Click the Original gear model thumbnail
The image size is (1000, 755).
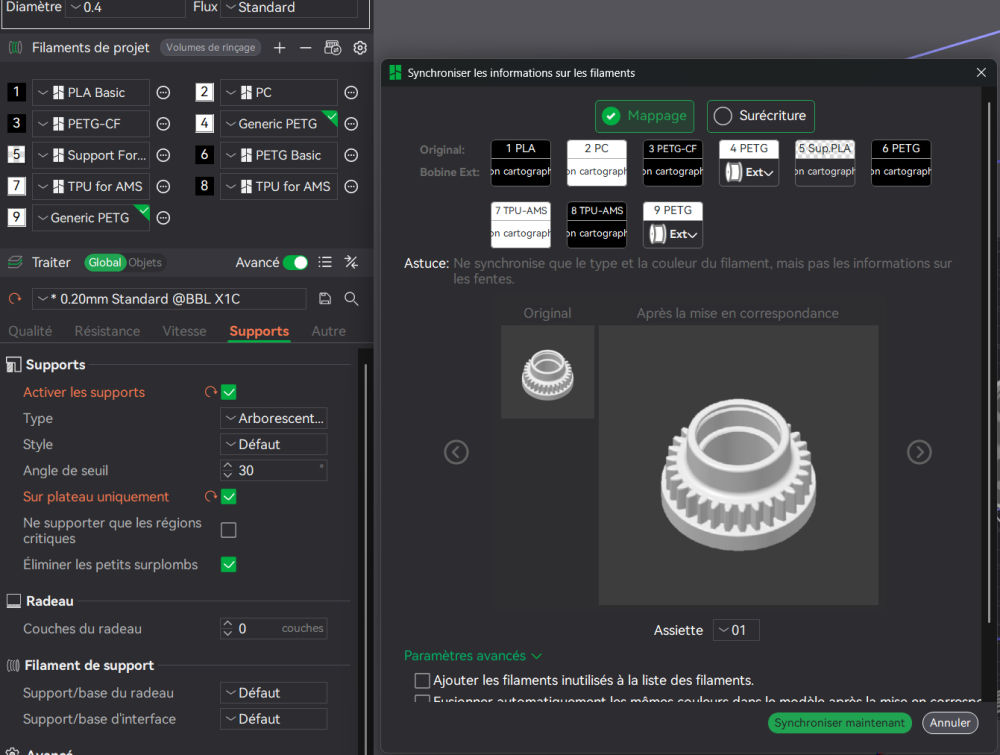[547, 372]
